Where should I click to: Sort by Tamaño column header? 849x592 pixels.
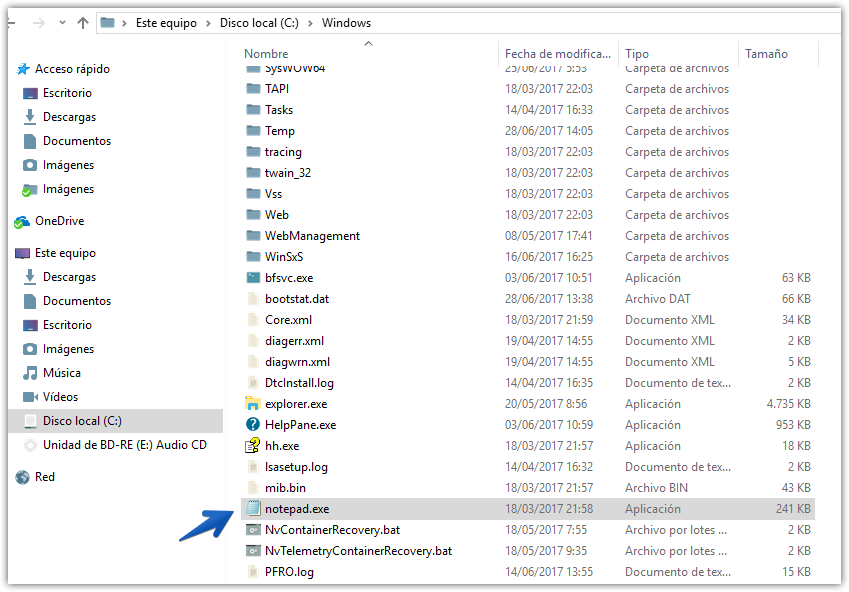766,54
